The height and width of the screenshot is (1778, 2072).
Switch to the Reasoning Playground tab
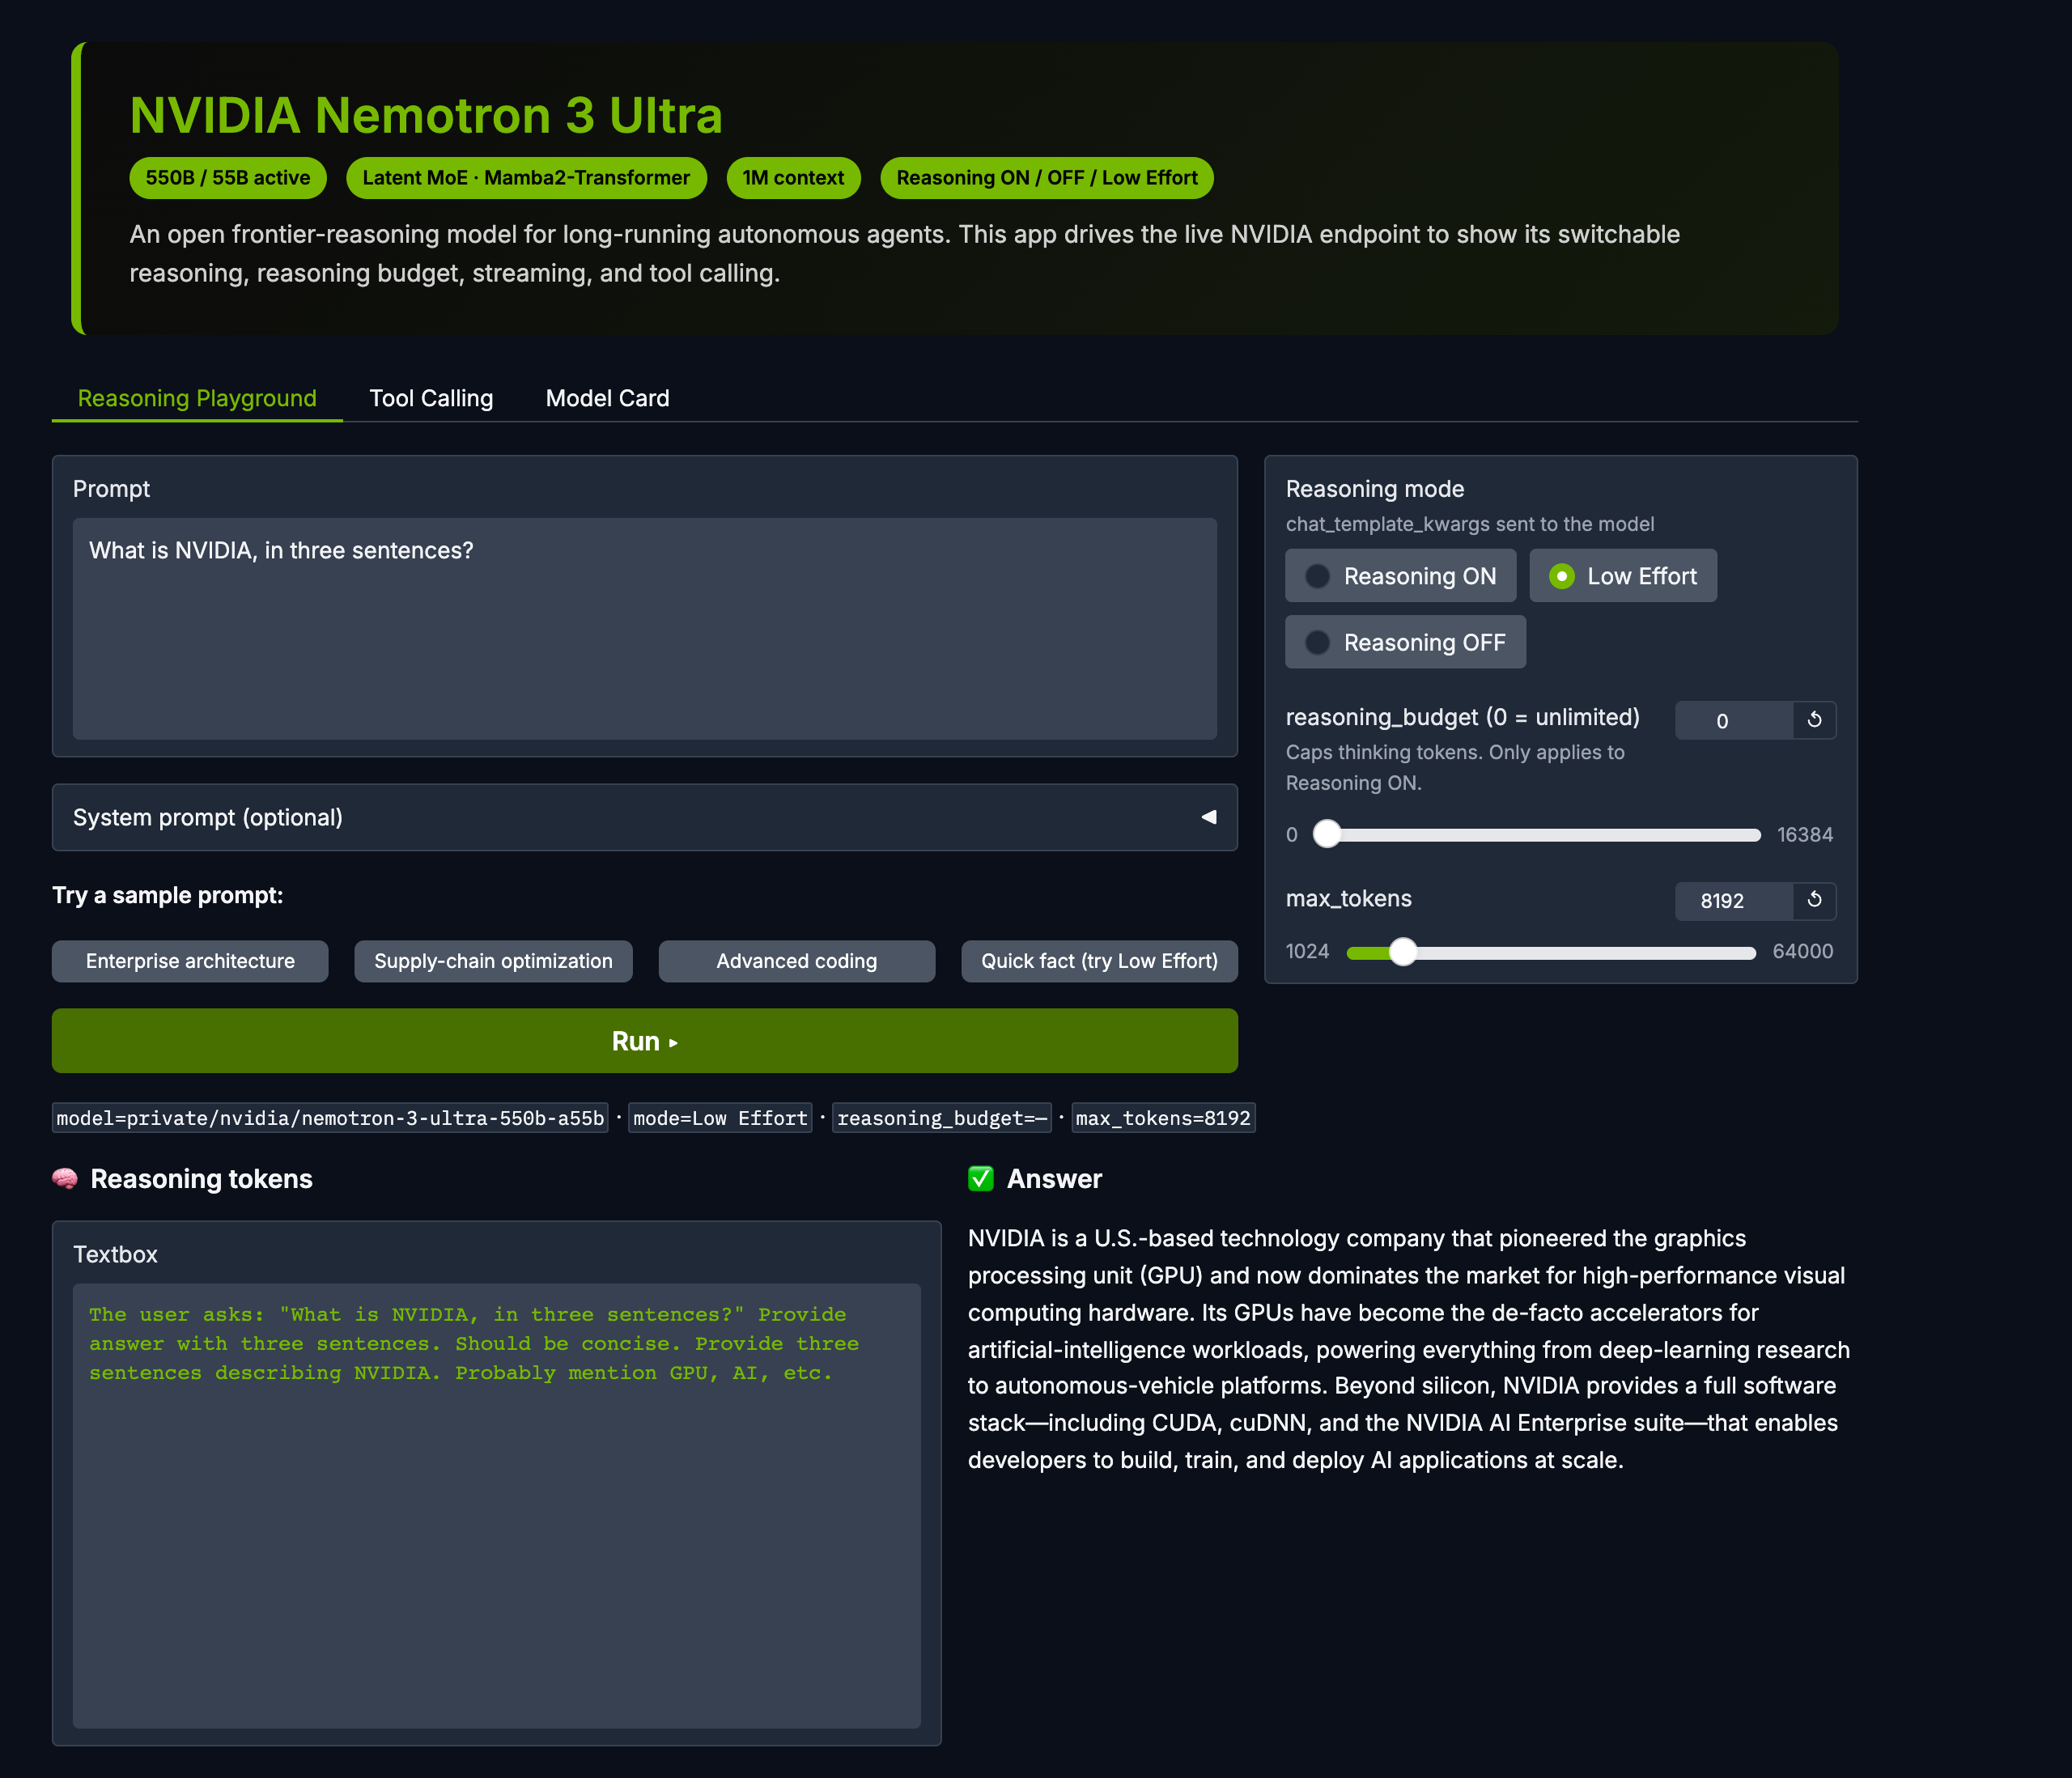click(197, 398)
